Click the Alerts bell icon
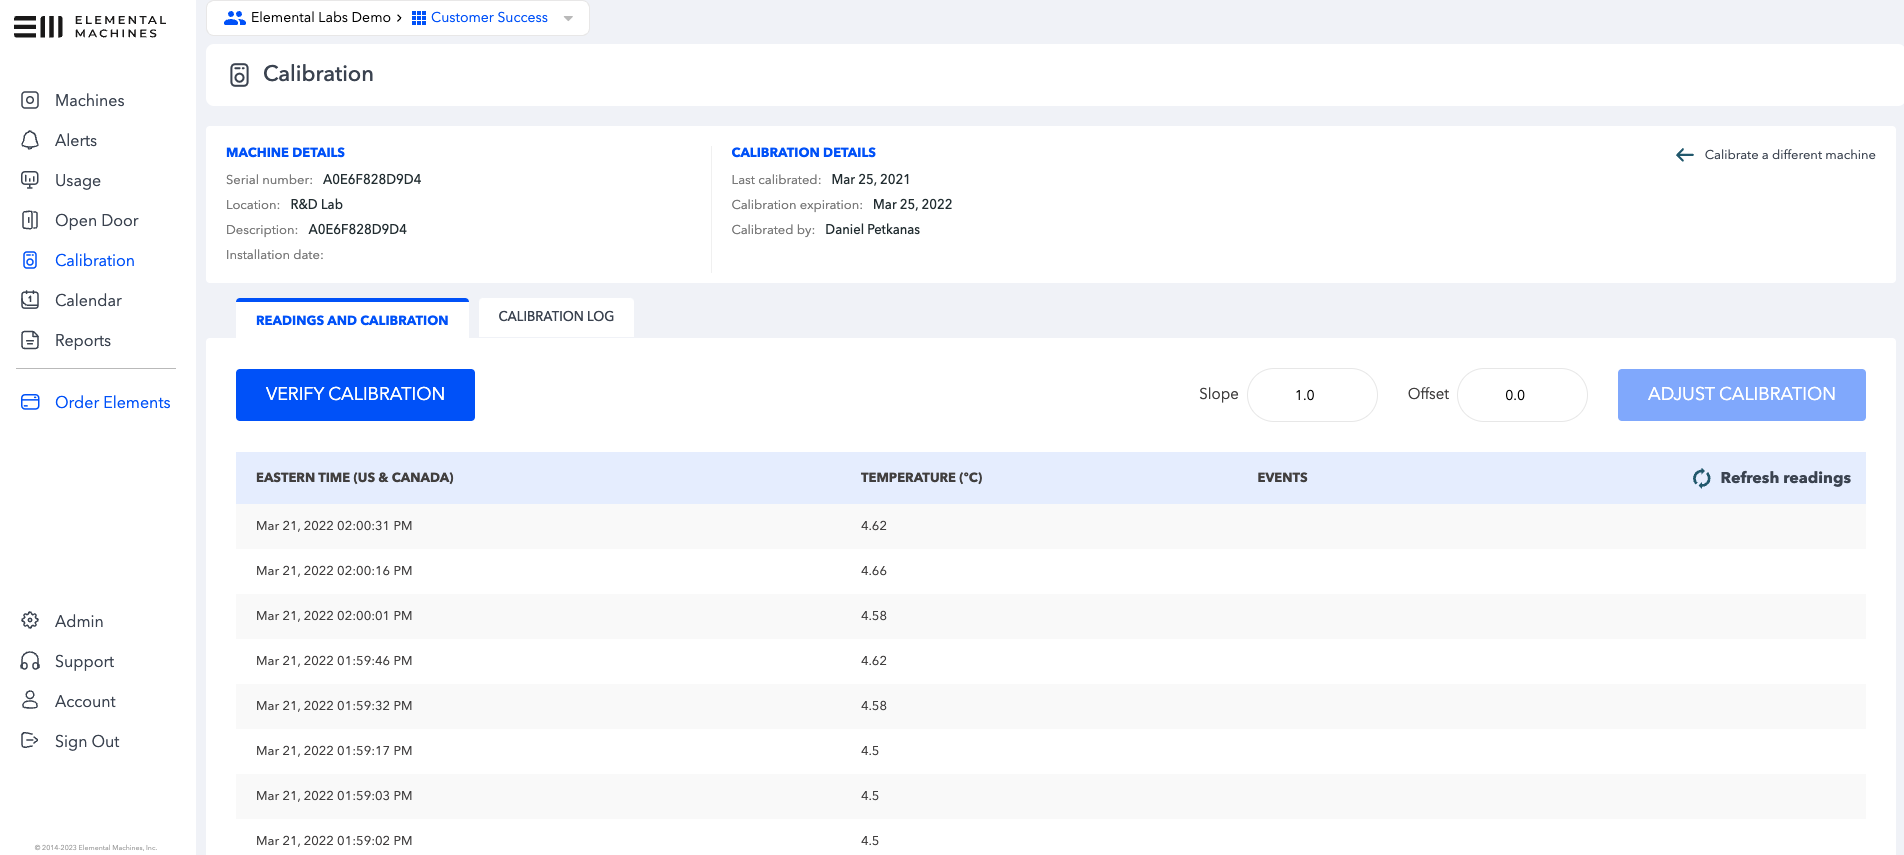1904x855 pixels. tap(30, 140)
